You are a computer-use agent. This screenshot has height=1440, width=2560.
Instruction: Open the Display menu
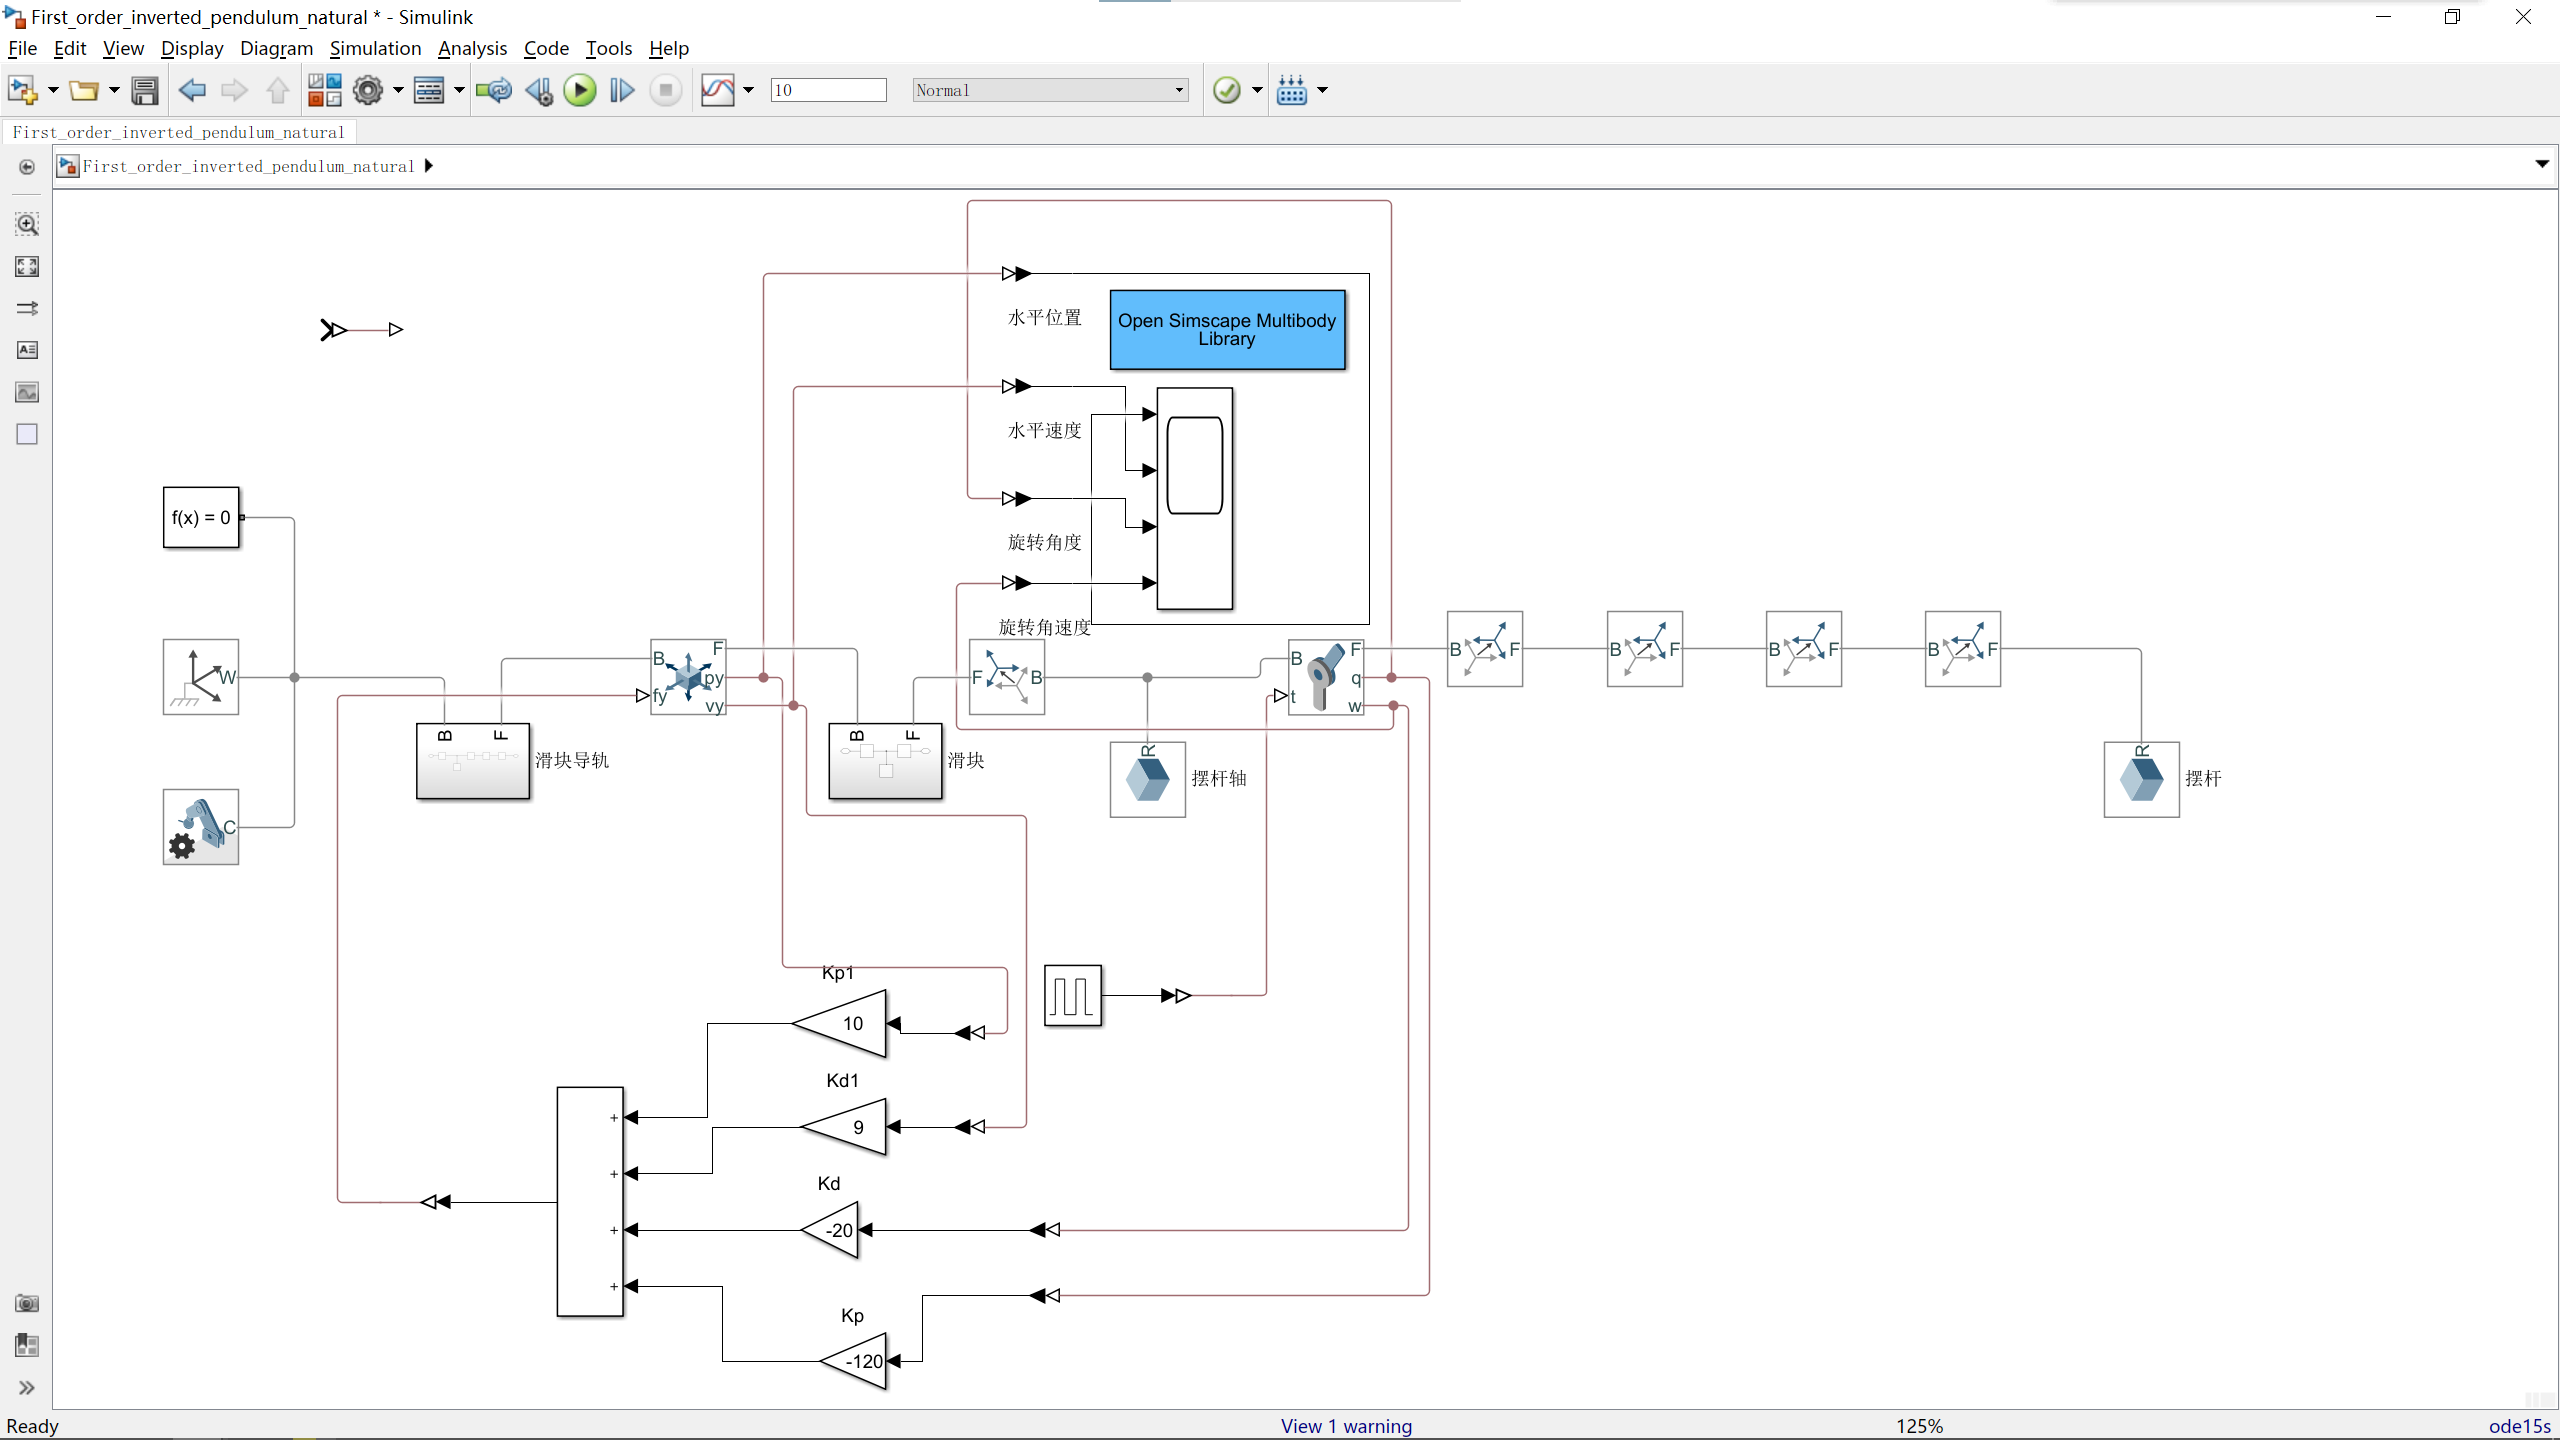point(192,48)
